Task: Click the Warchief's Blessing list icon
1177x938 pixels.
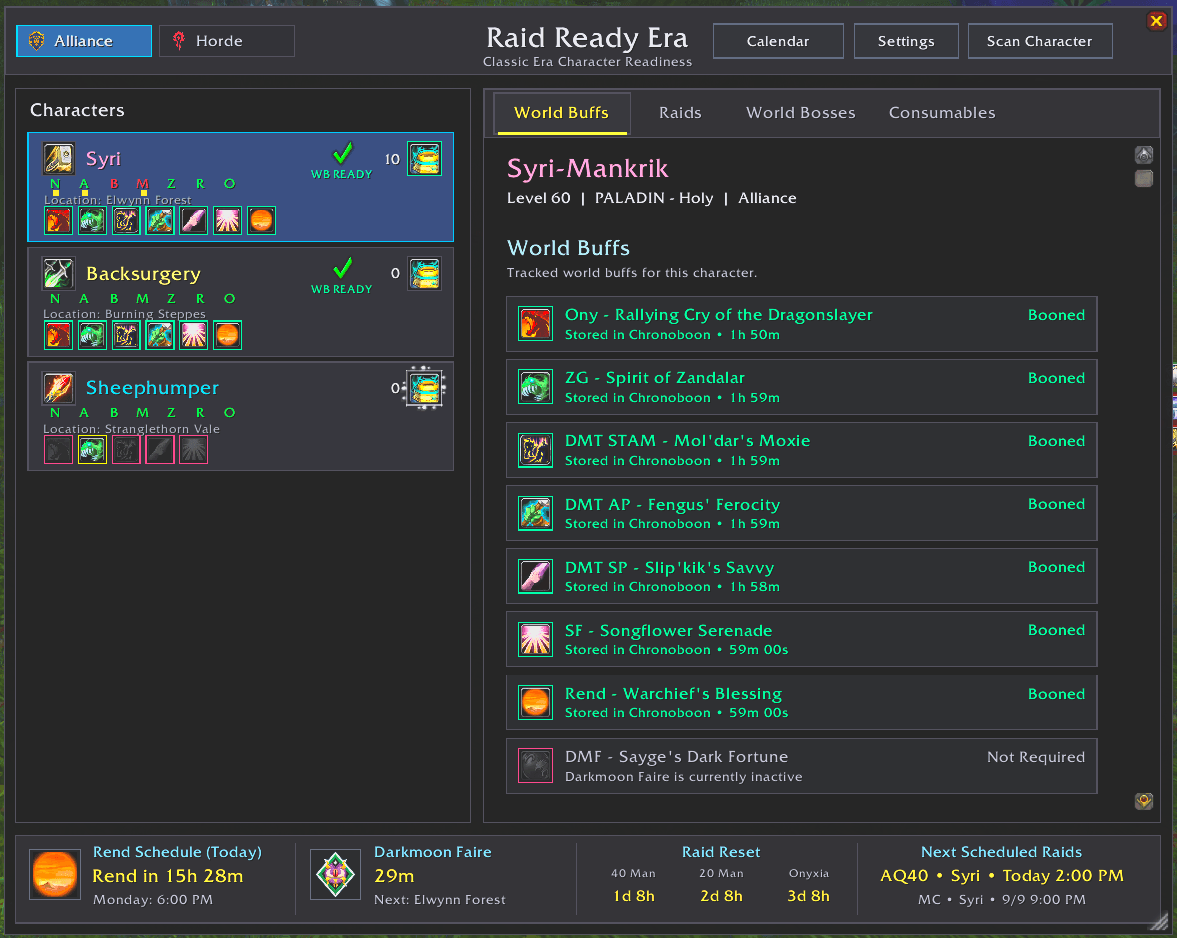Action: coord(536,702)
